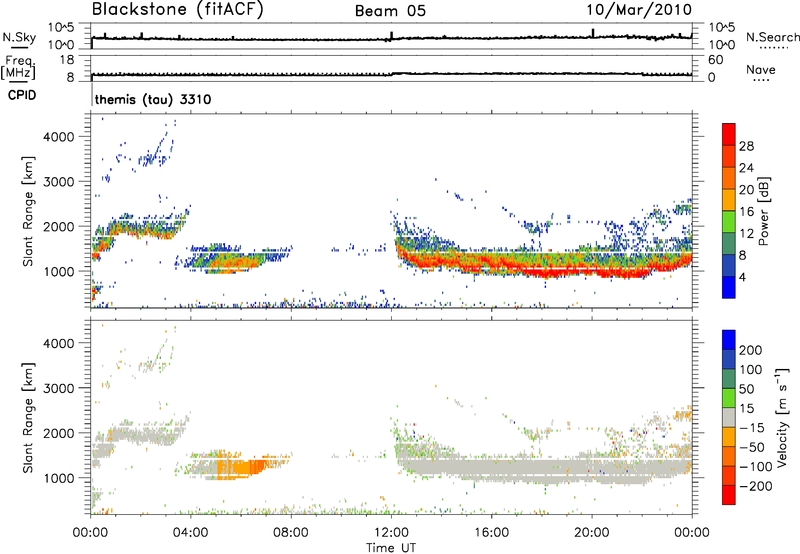Click the "−100" label on the Velocity colorbar

tap(756, 467)
